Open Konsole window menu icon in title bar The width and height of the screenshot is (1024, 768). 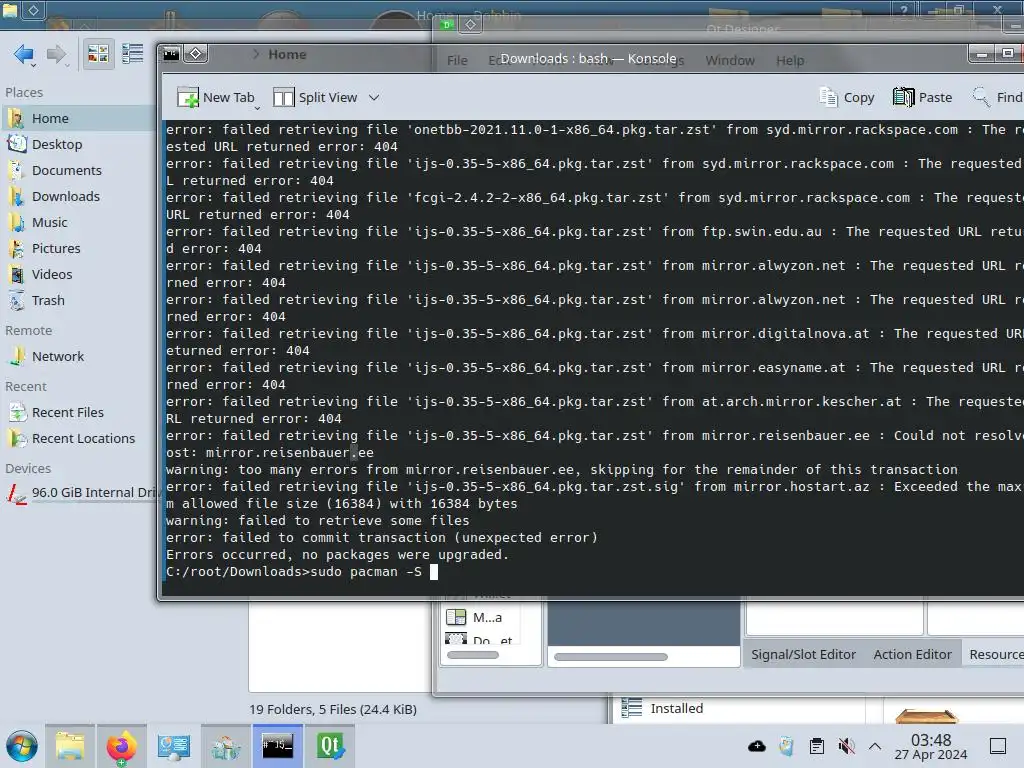click(171, 54)
